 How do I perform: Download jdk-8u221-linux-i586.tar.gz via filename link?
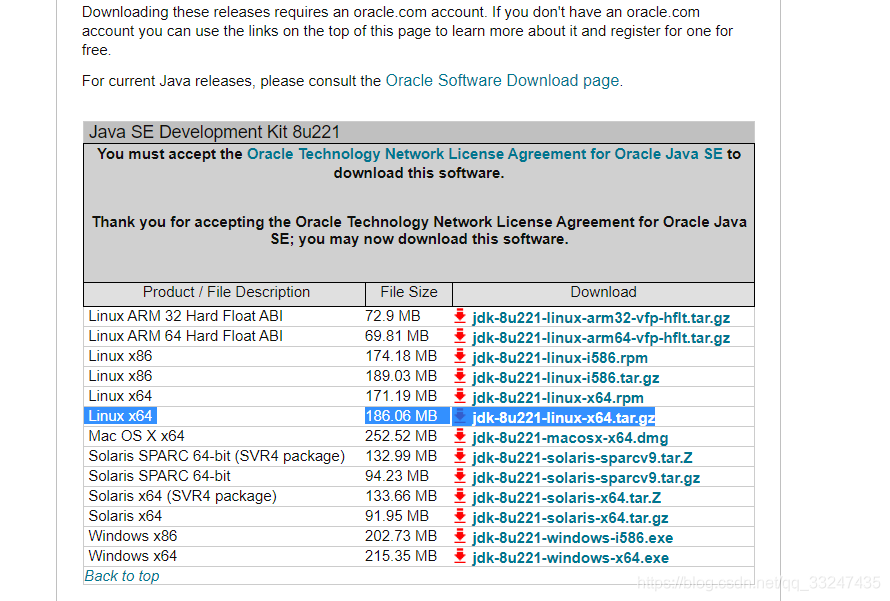pyautogui.click(x=566, y=378)
